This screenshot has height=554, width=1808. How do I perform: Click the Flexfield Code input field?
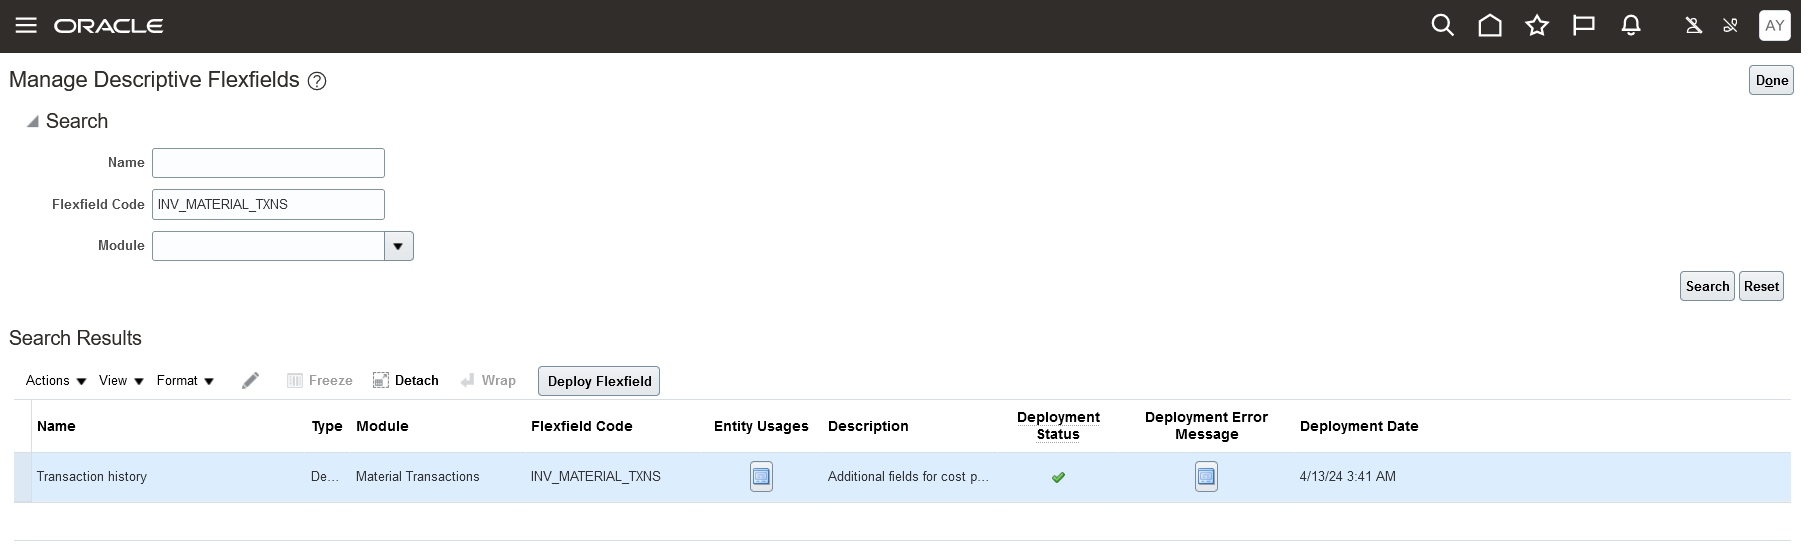(268, 204)
